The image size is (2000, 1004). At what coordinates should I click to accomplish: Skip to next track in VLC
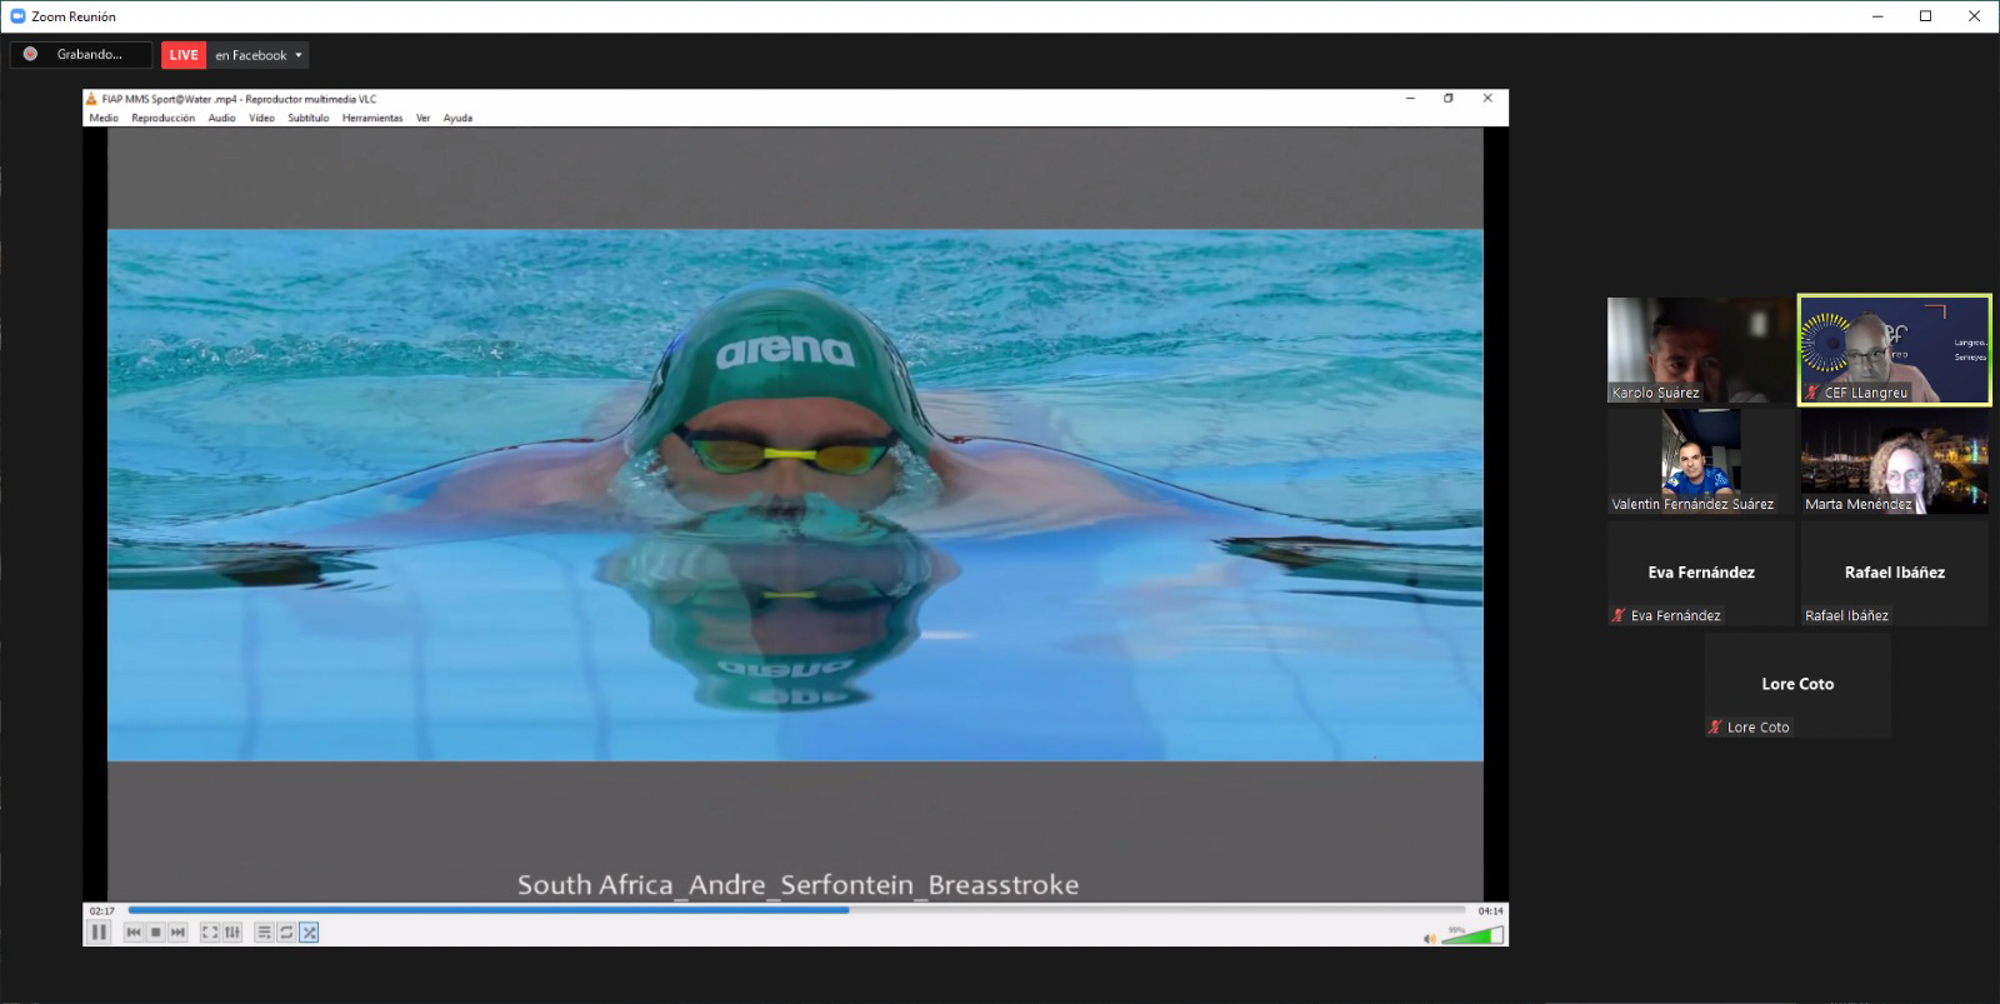(178, 932)
